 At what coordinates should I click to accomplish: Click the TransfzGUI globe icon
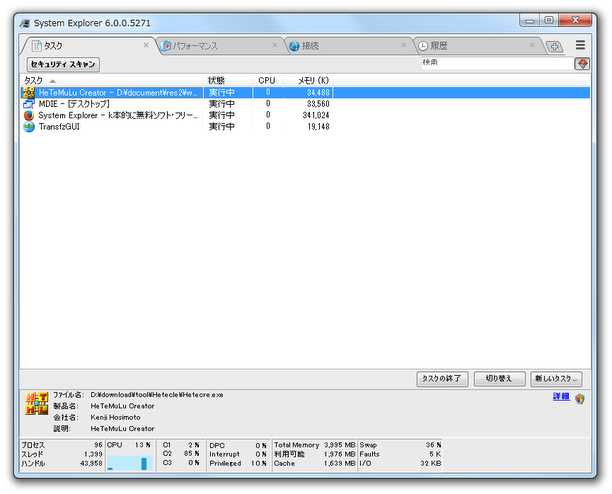coord(28,126)
